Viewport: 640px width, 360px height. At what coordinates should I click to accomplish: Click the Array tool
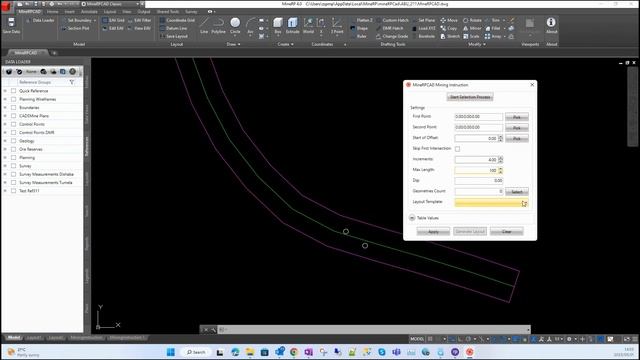pos(493,36)
